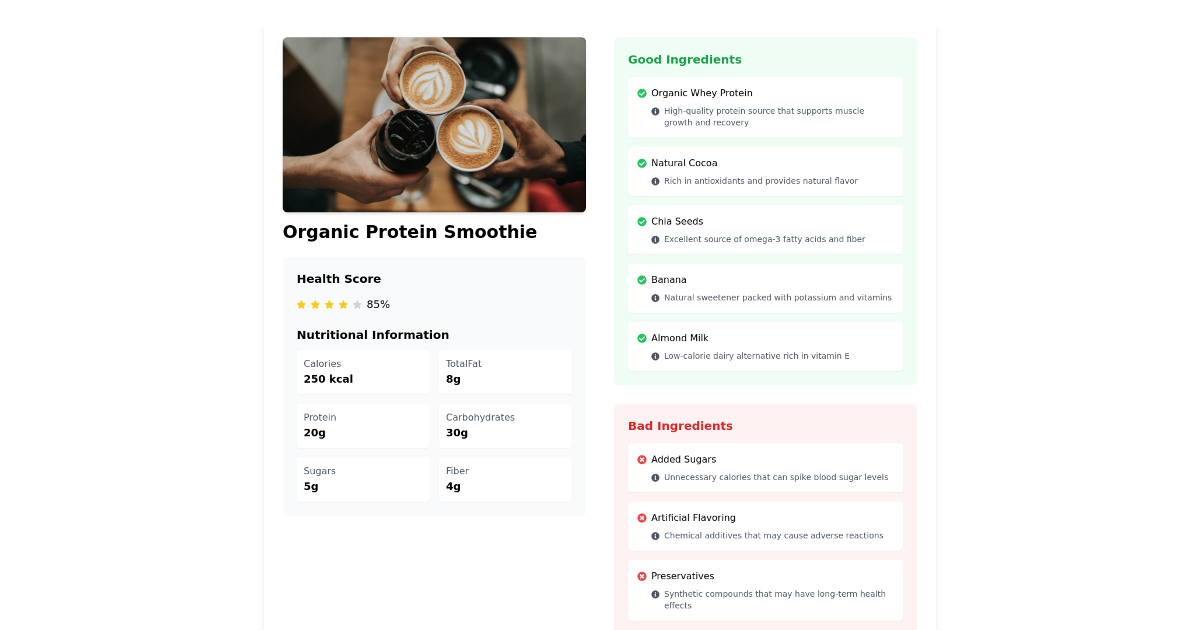
Task: Click the coffee cups product image
Action: (x=434, y=124)
